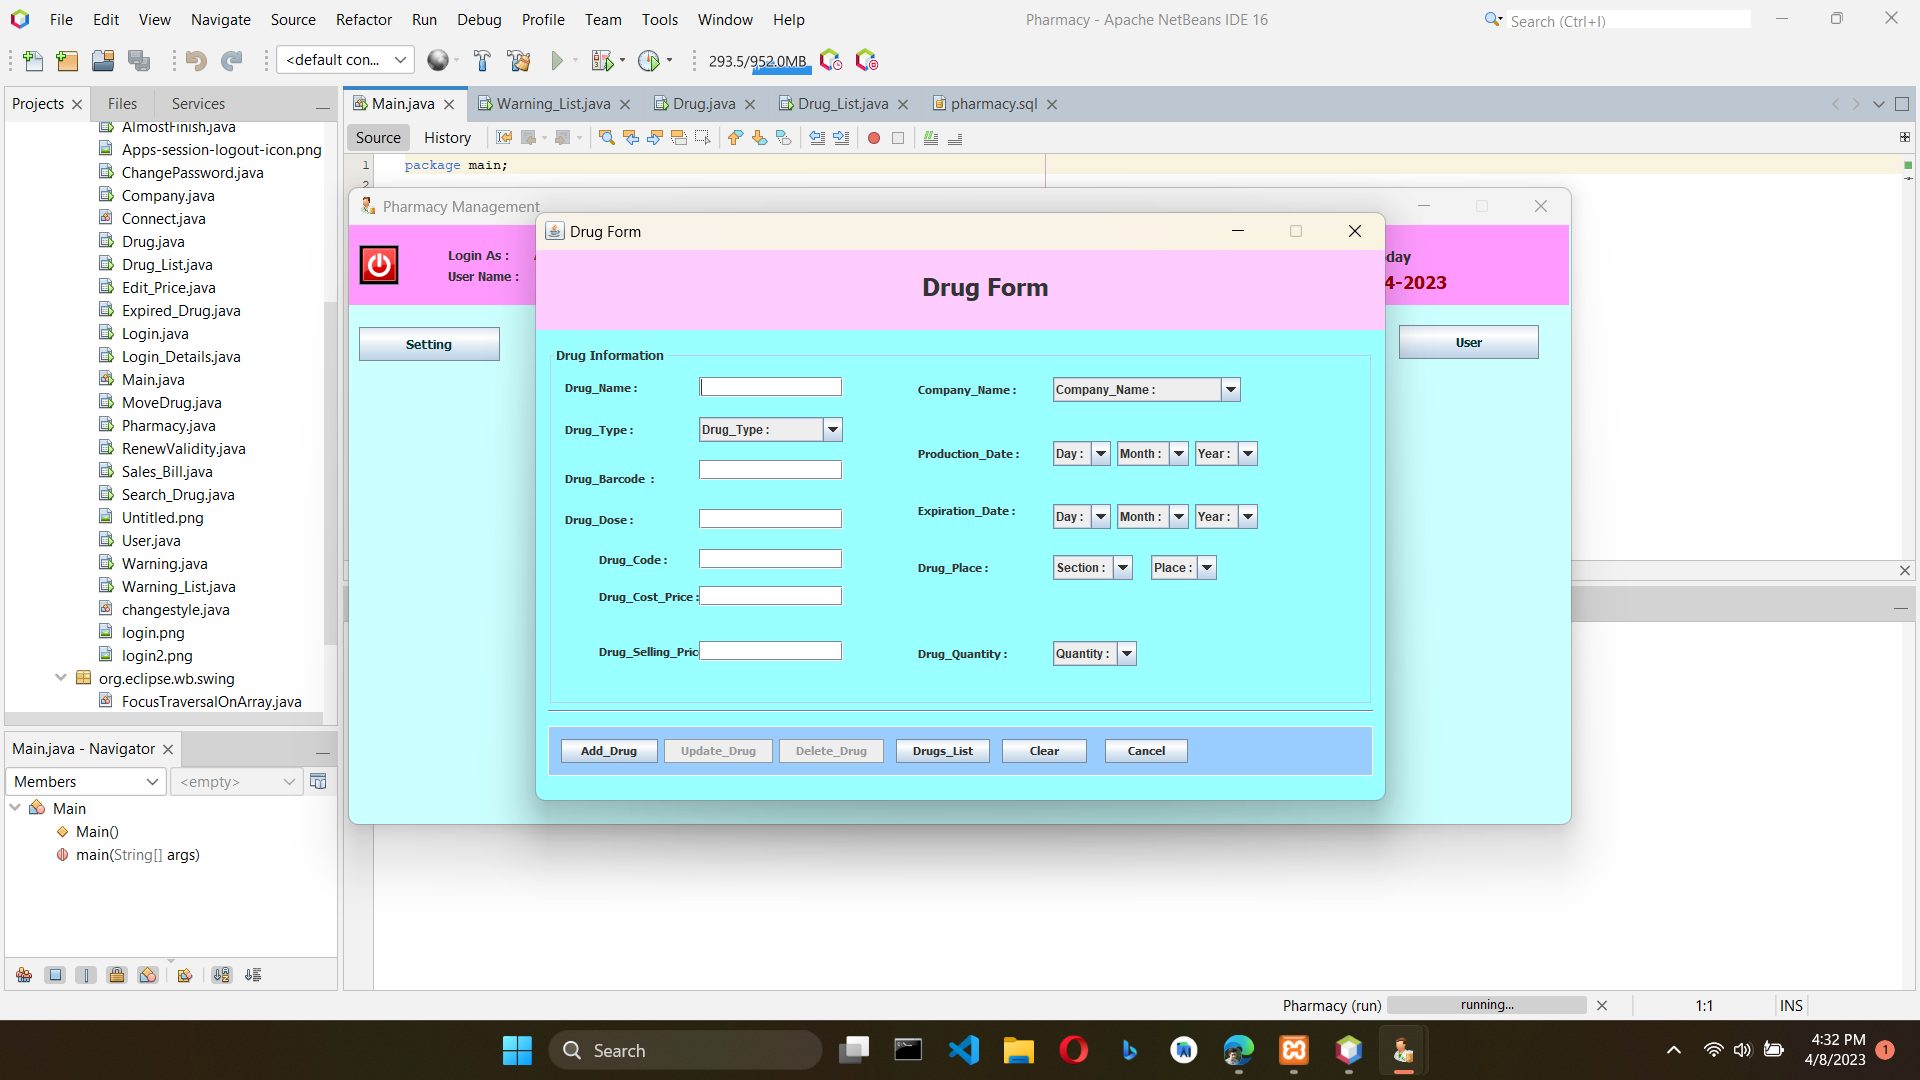Click the memory usage bar to run garbage collection
The image size is (1920, 1080).
(x=757, y=61)
